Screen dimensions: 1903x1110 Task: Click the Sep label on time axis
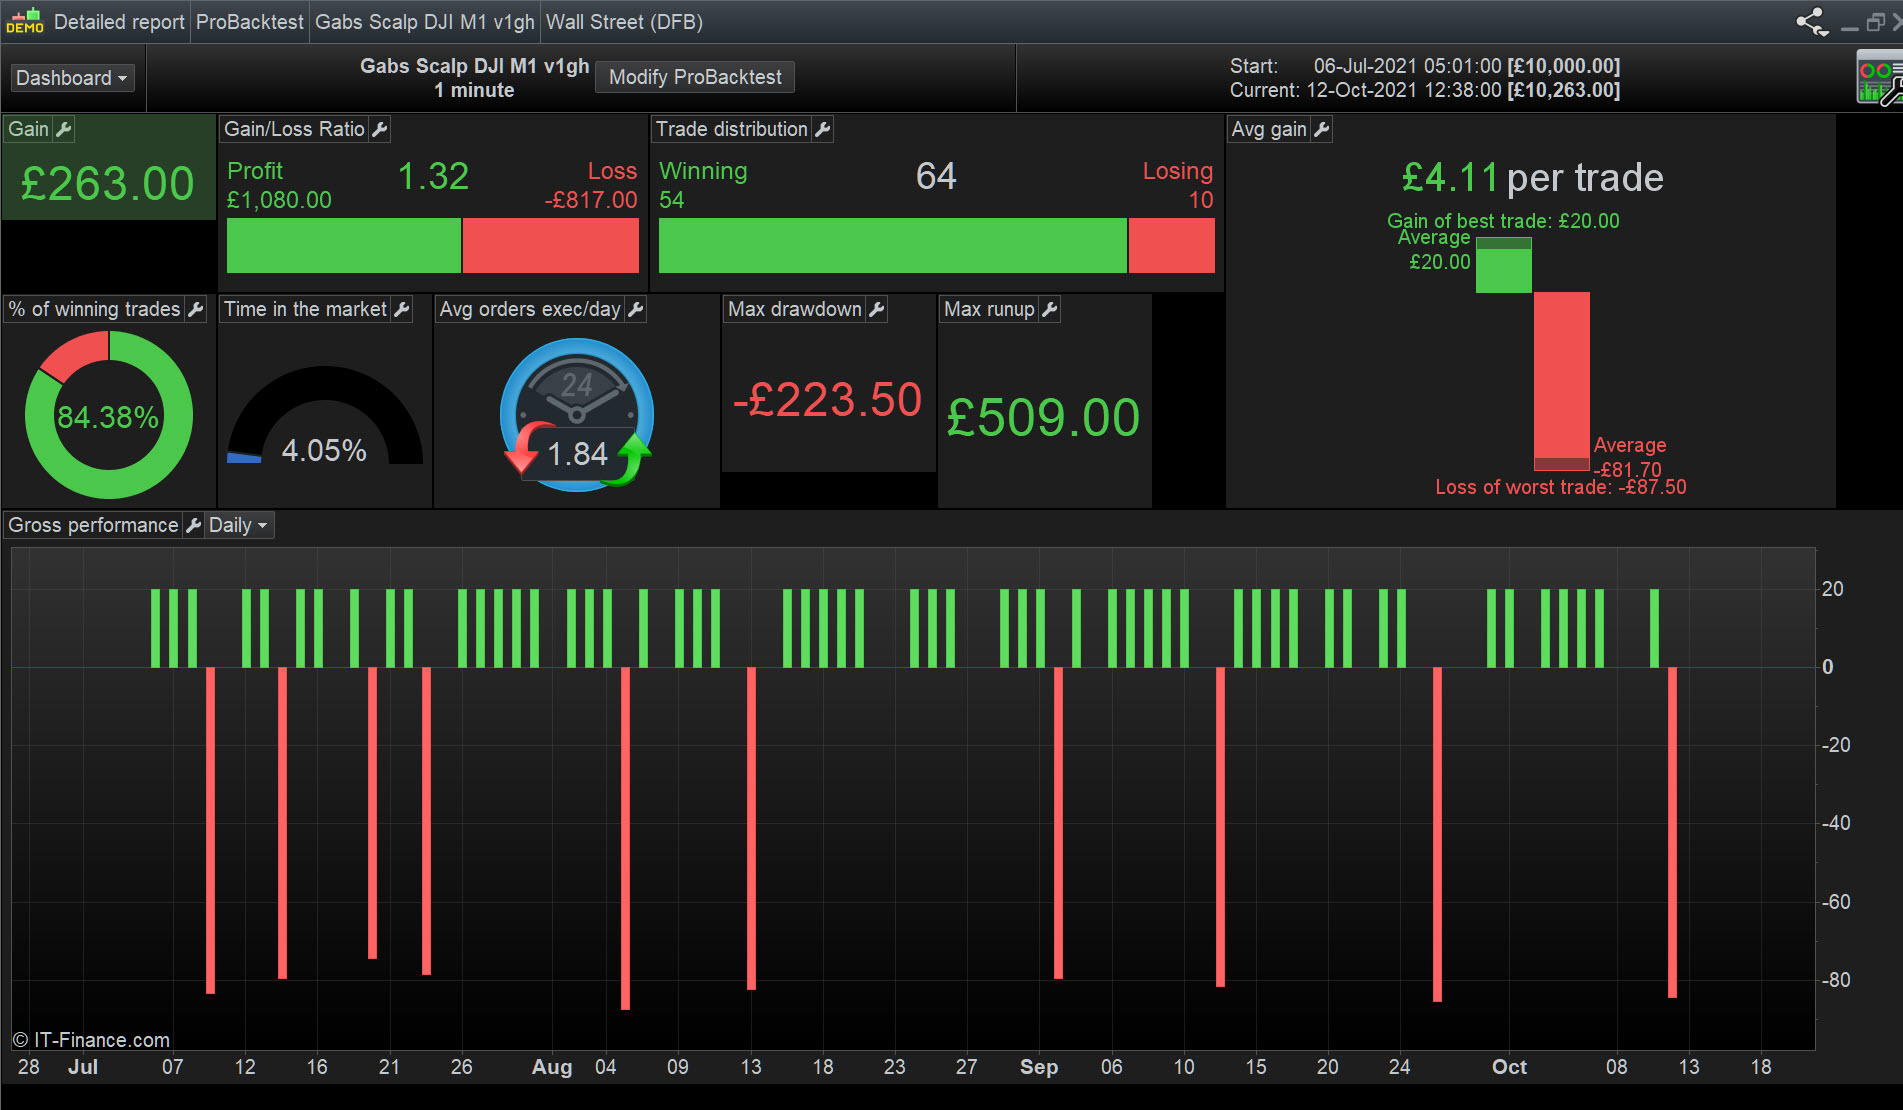pyautogui.click(x=1039, y=1067)
